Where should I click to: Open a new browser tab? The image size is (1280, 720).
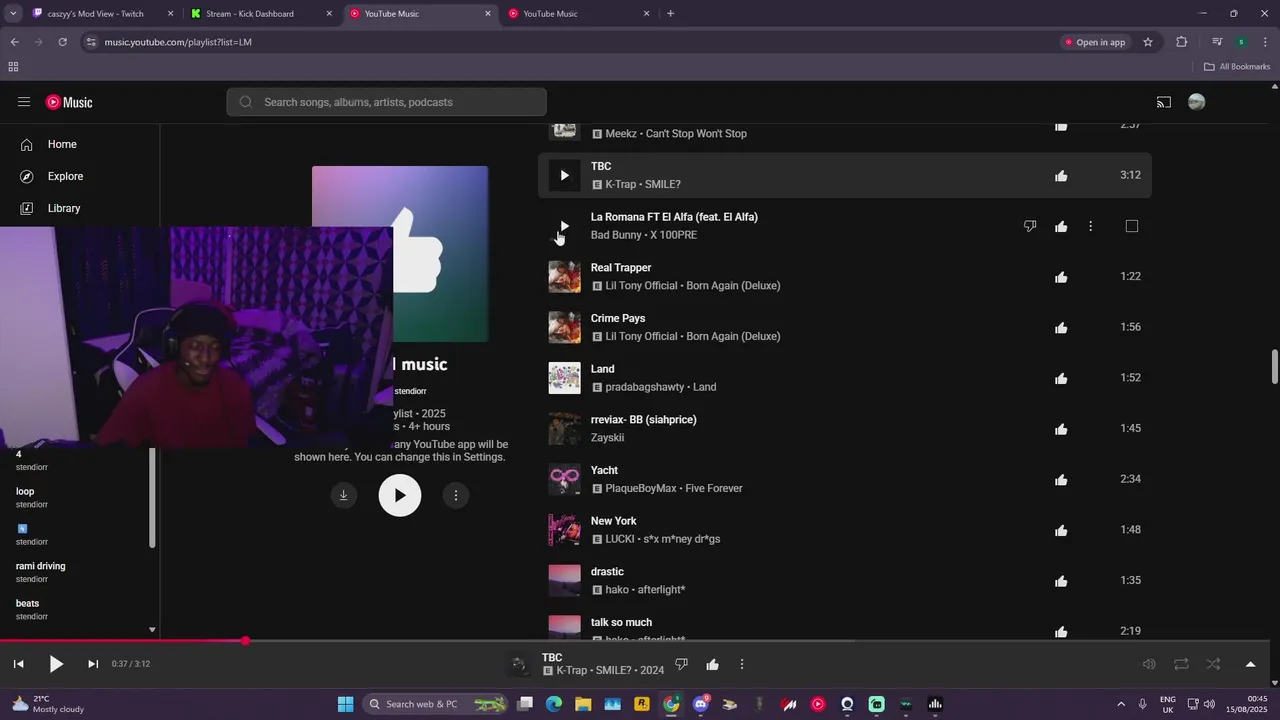[670, 14]
